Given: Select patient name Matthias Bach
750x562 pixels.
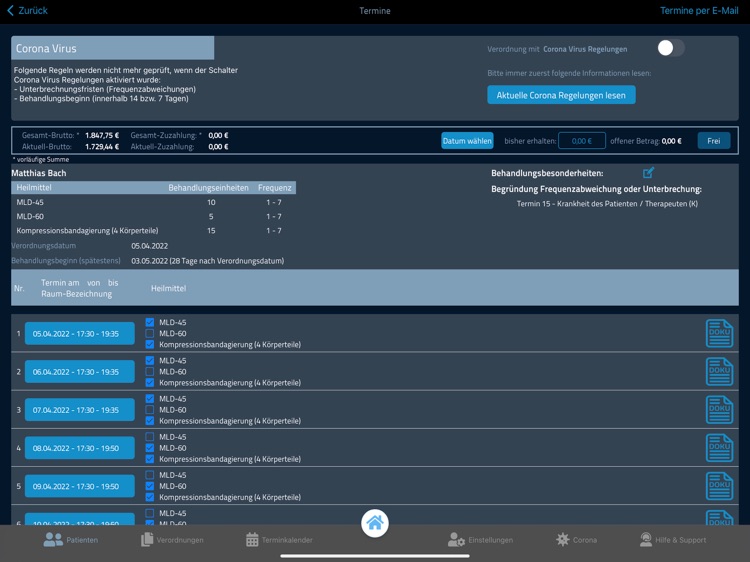Looking at the screenshot, I should [x=39, y=173].
